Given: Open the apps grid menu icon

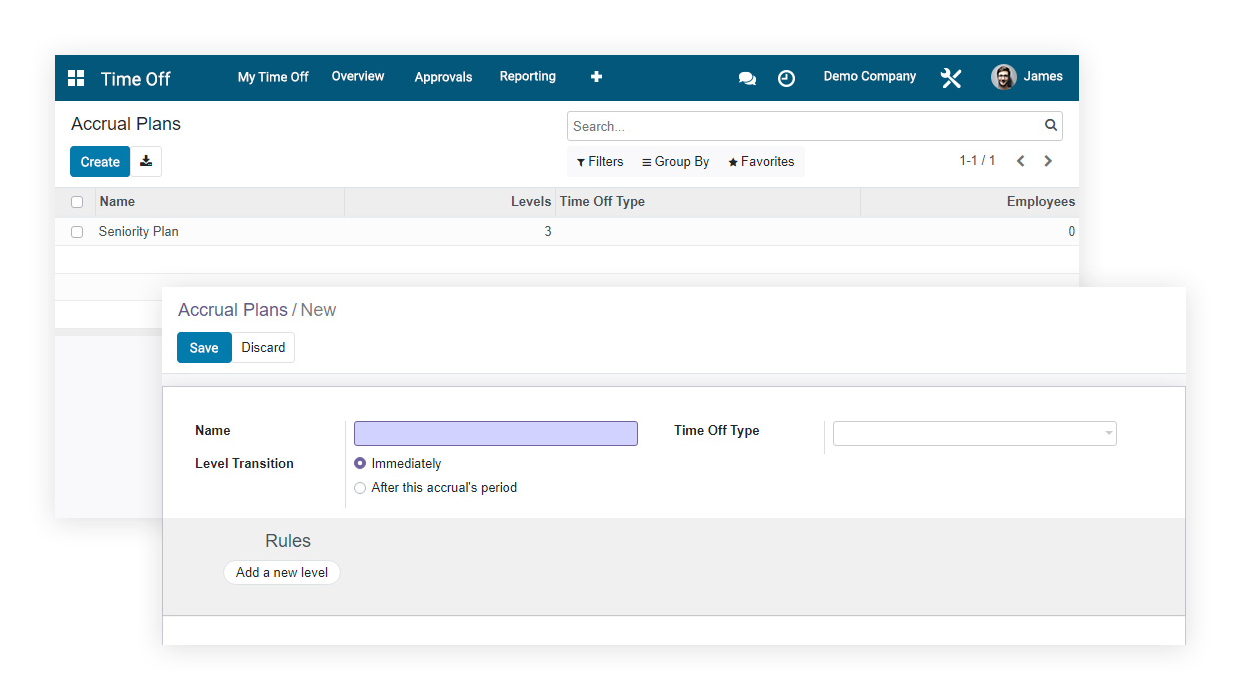Looking at the screenshot, I should (x=76, y=78).
